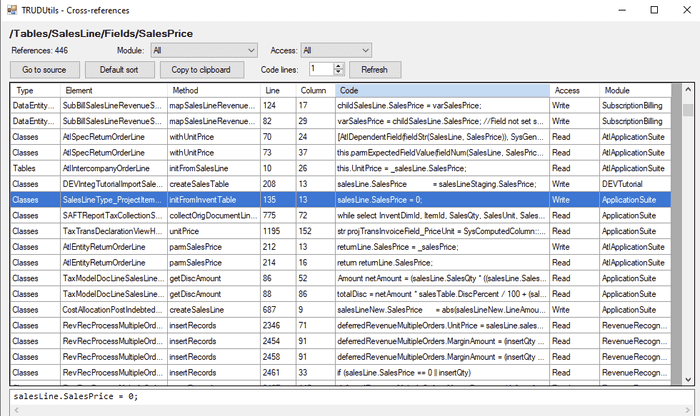The width and height of the screenshot is (700, 416).
Task: Decrease Code lines with down arrow
Action: tap(339, 73)
